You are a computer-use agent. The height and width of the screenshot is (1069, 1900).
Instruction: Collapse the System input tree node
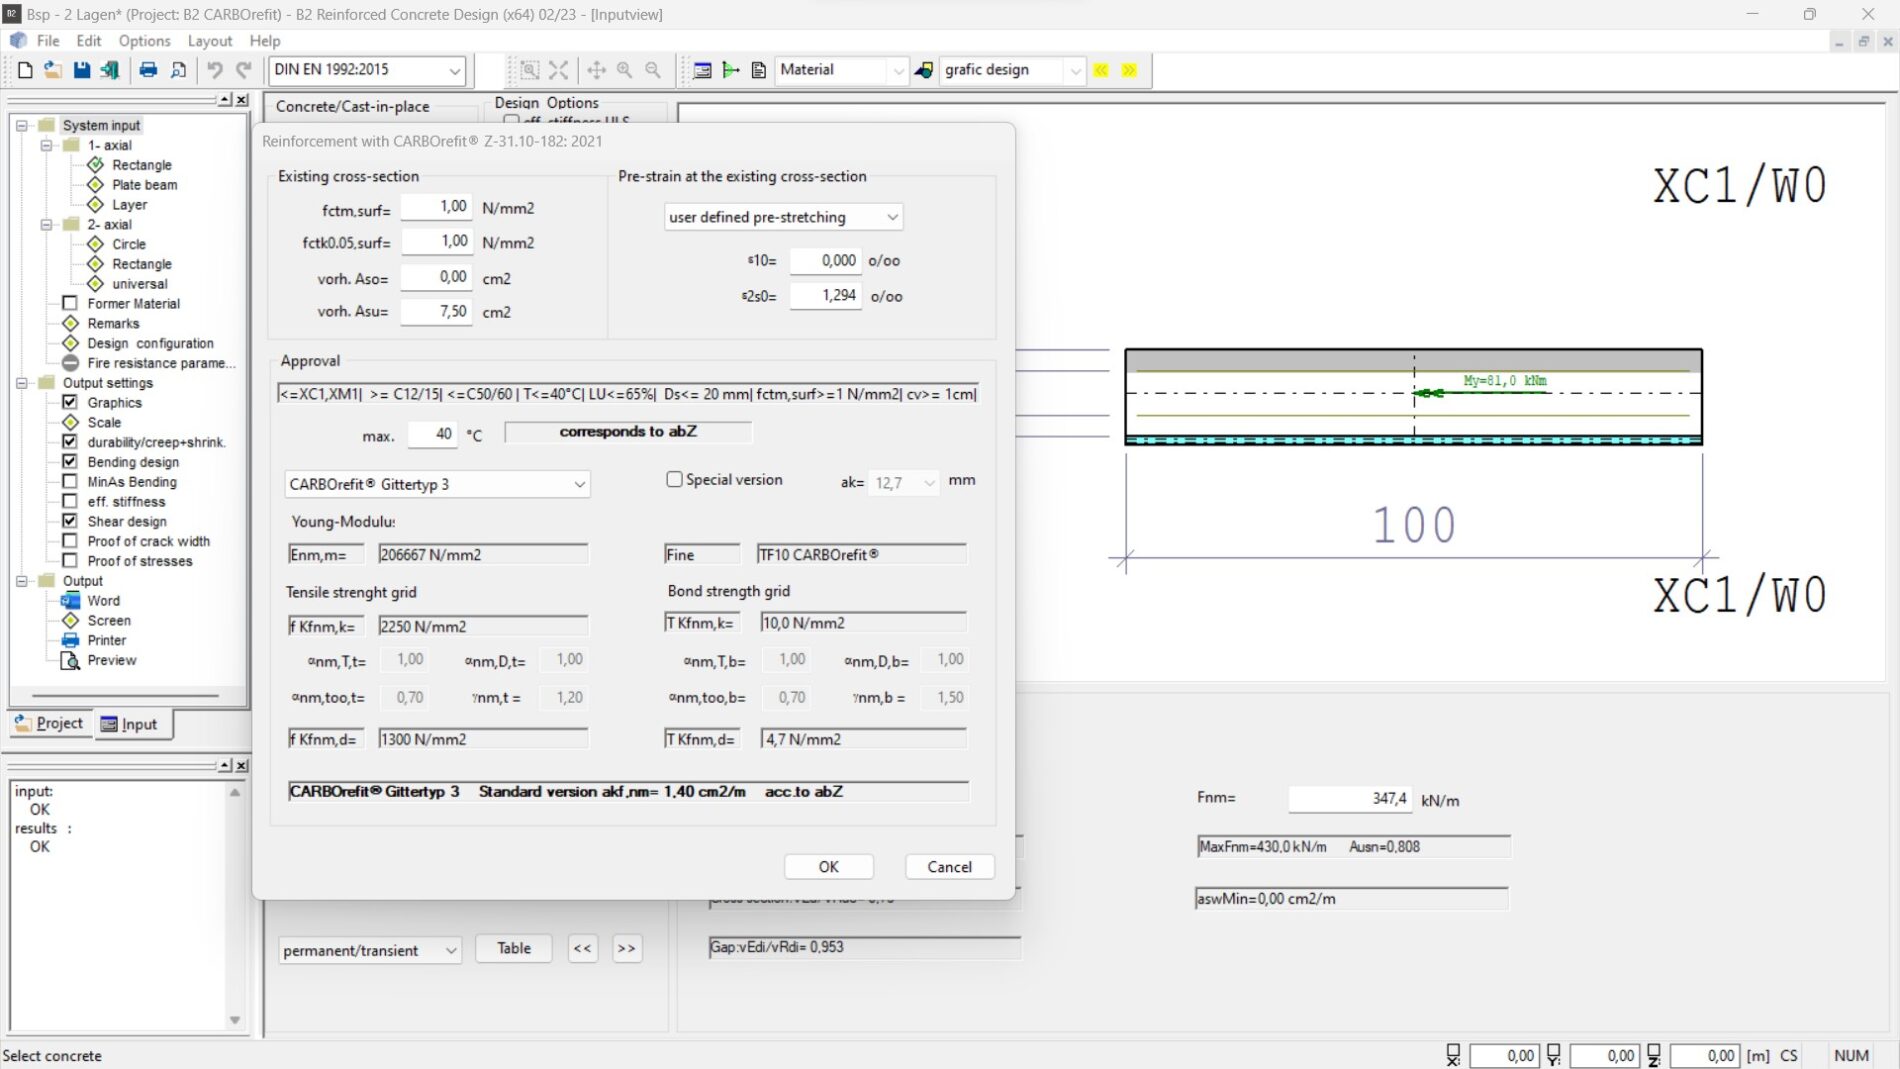click(x=22, y=125)
